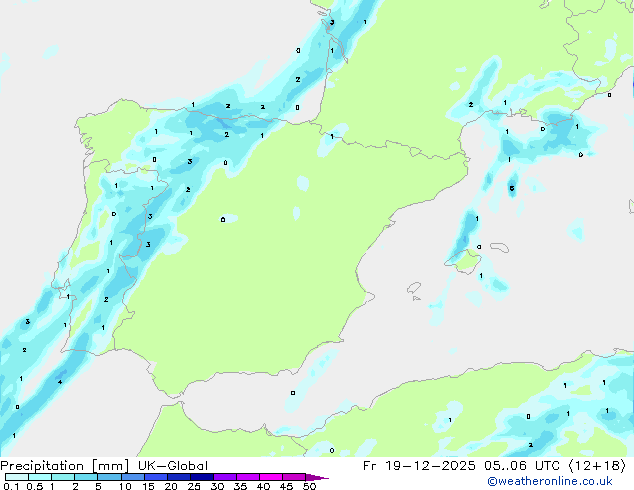Click the forecast date 'Fr 19-12-2025' text
The height and width of the screenshot is (490, 634).
[419, 466]
